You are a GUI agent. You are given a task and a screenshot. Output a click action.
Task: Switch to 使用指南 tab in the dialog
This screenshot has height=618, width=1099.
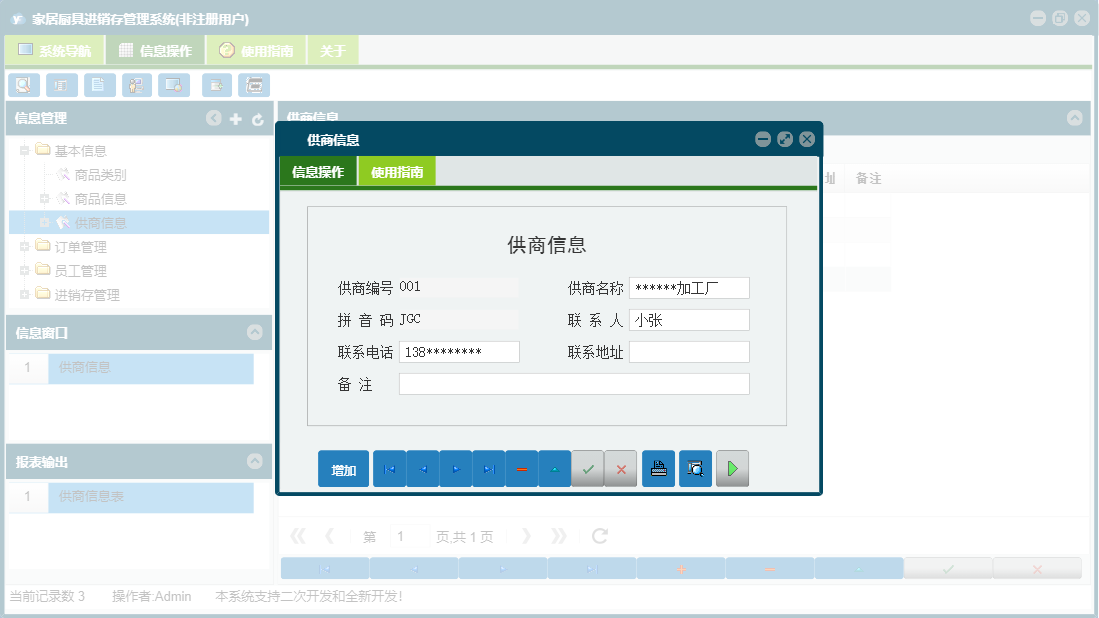[397, 172]
